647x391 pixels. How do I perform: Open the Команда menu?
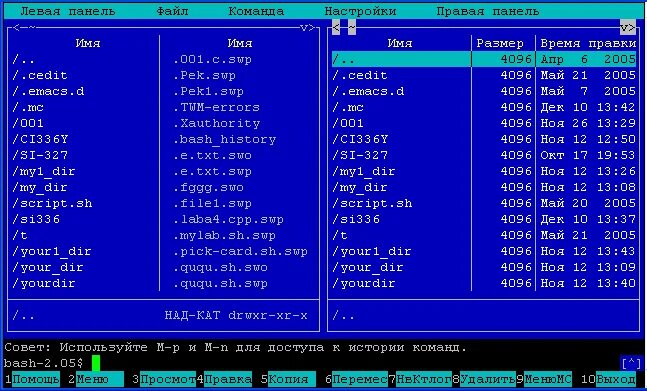pos(256,12)
